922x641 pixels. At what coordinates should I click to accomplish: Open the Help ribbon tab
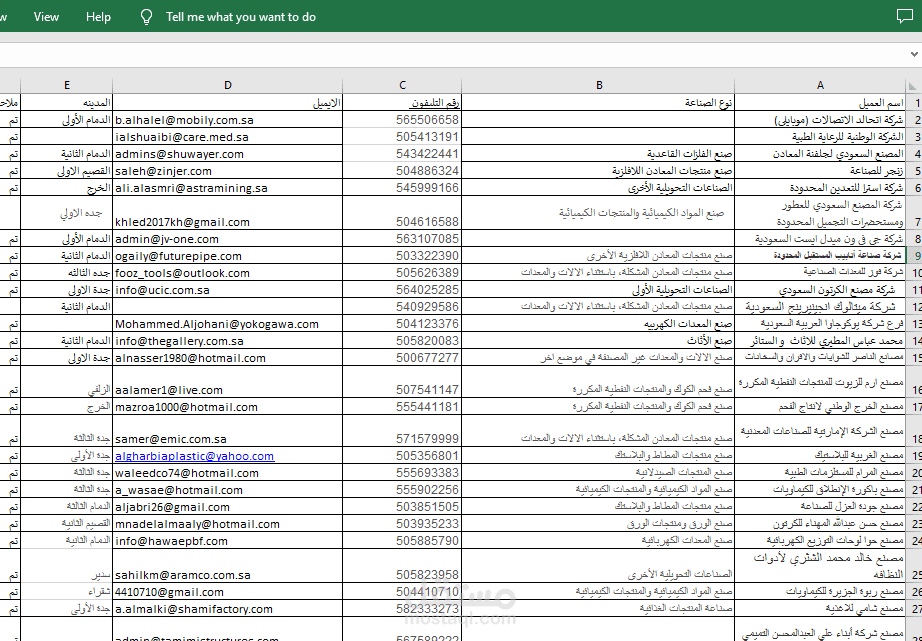[98, 16]
